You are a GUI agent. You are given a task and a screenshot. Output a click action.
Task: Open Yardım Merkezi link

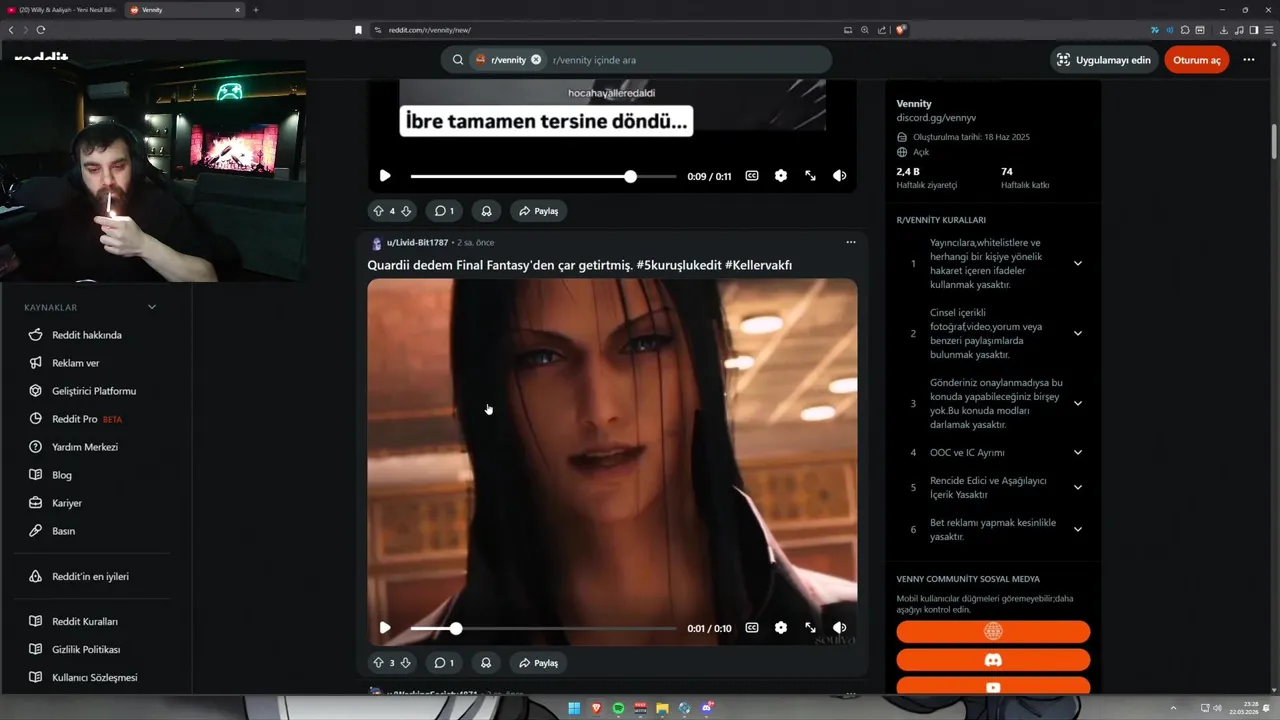pyautogui.click(x=85, y=447)
